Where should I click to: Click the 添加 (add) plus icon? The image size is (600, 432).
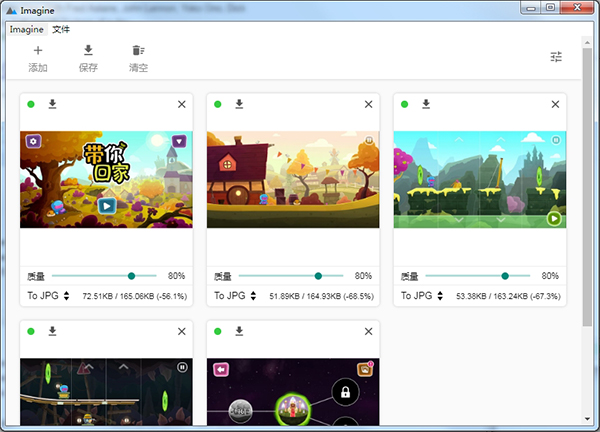(38, 50)
